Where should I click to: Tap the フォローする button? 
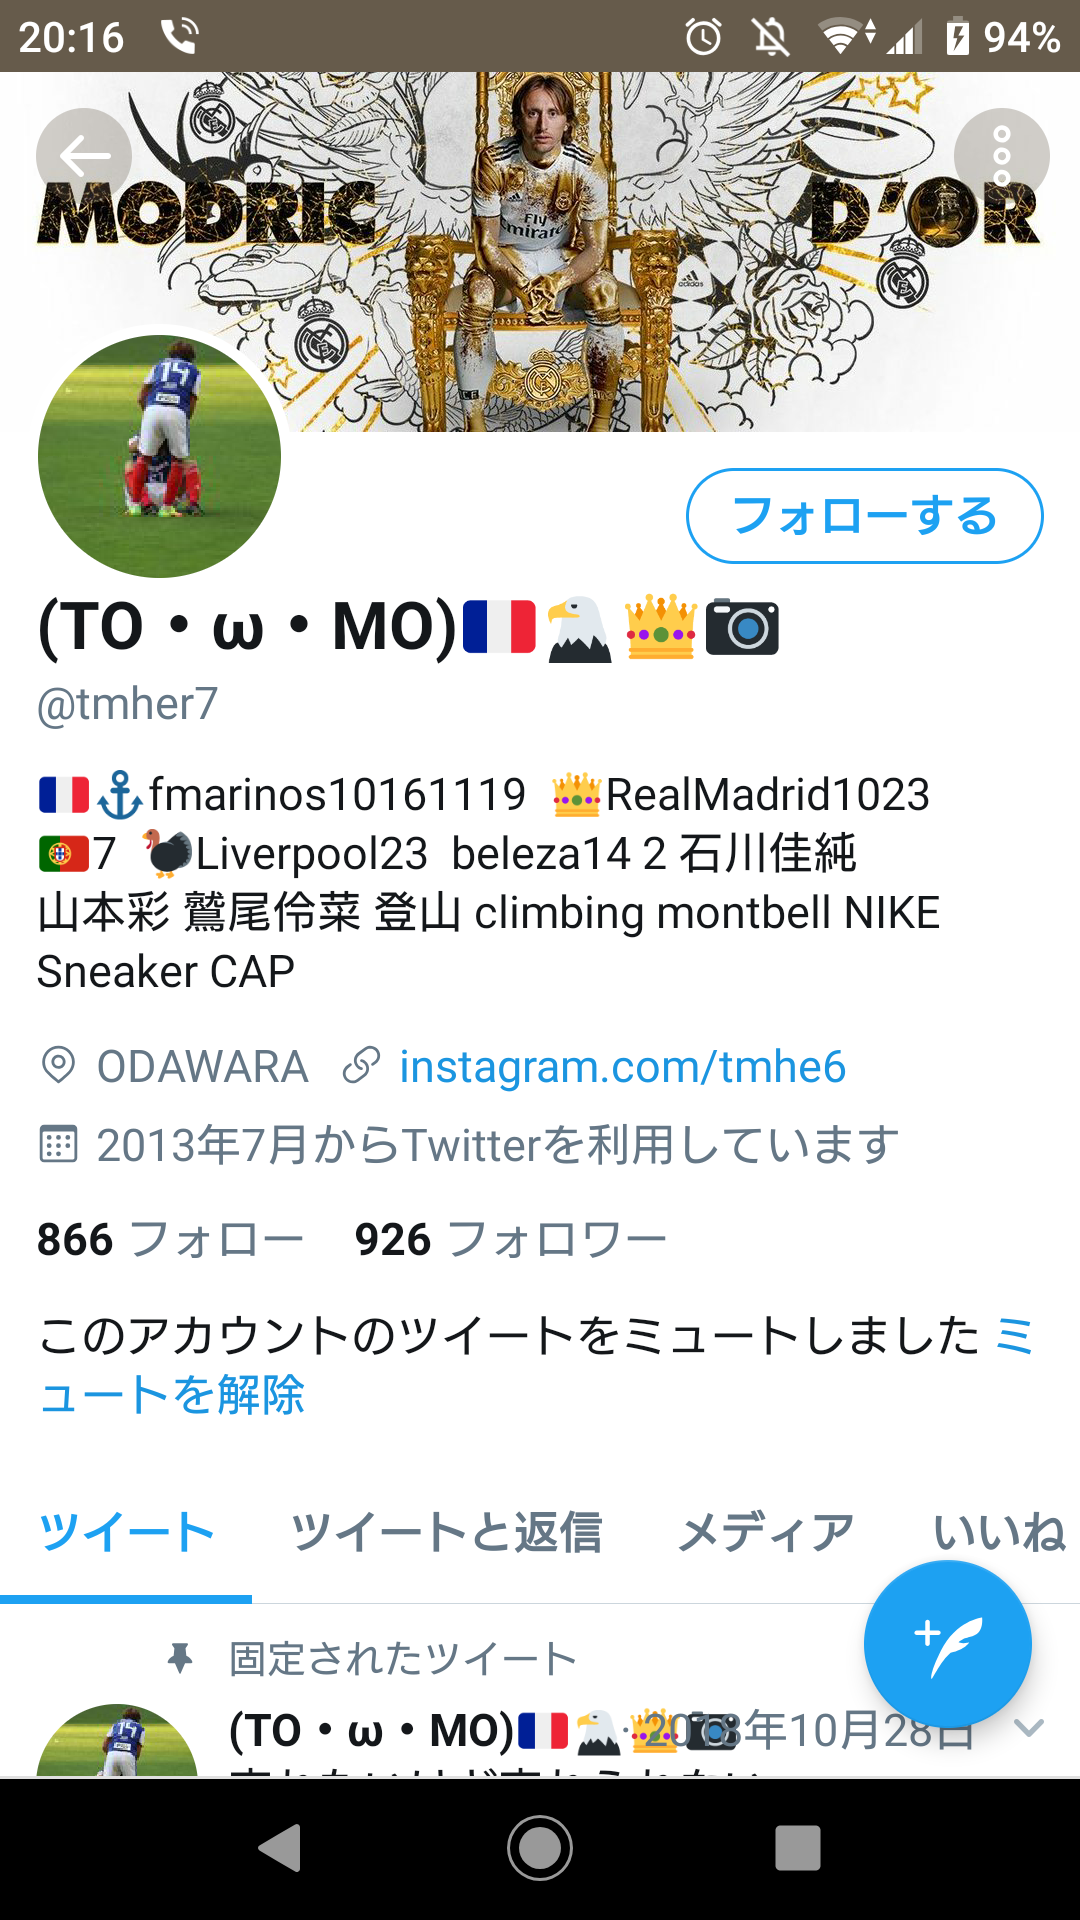865,516
